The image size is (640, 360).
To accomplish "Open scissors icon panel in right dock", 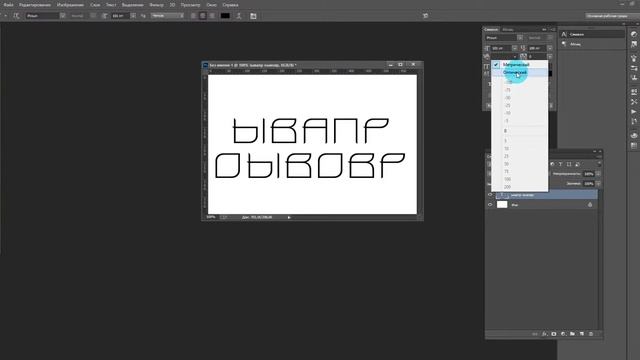I will (x=634, y=102).
